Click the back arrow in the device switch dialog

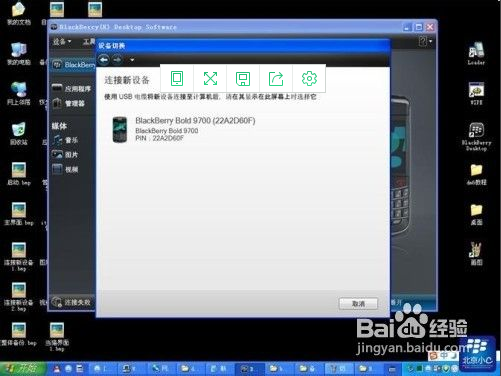coord(104,60)
